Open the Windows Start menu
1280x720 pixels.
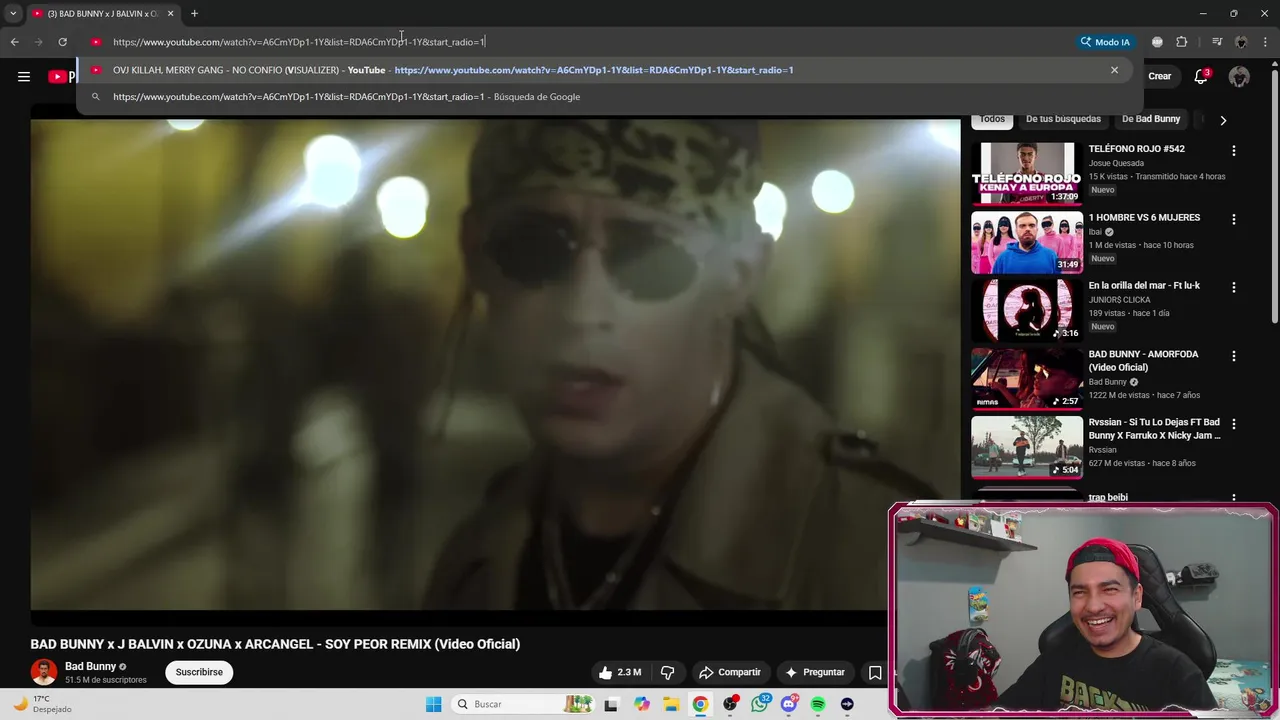433,704
